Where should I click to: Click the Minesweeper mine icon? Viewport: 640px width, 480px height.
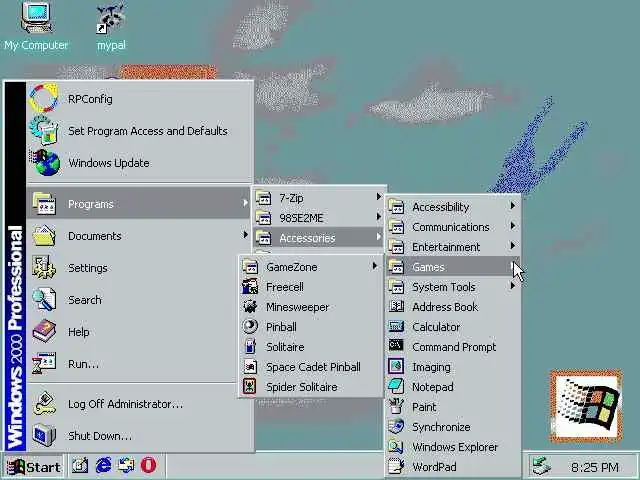pos(250,307)
